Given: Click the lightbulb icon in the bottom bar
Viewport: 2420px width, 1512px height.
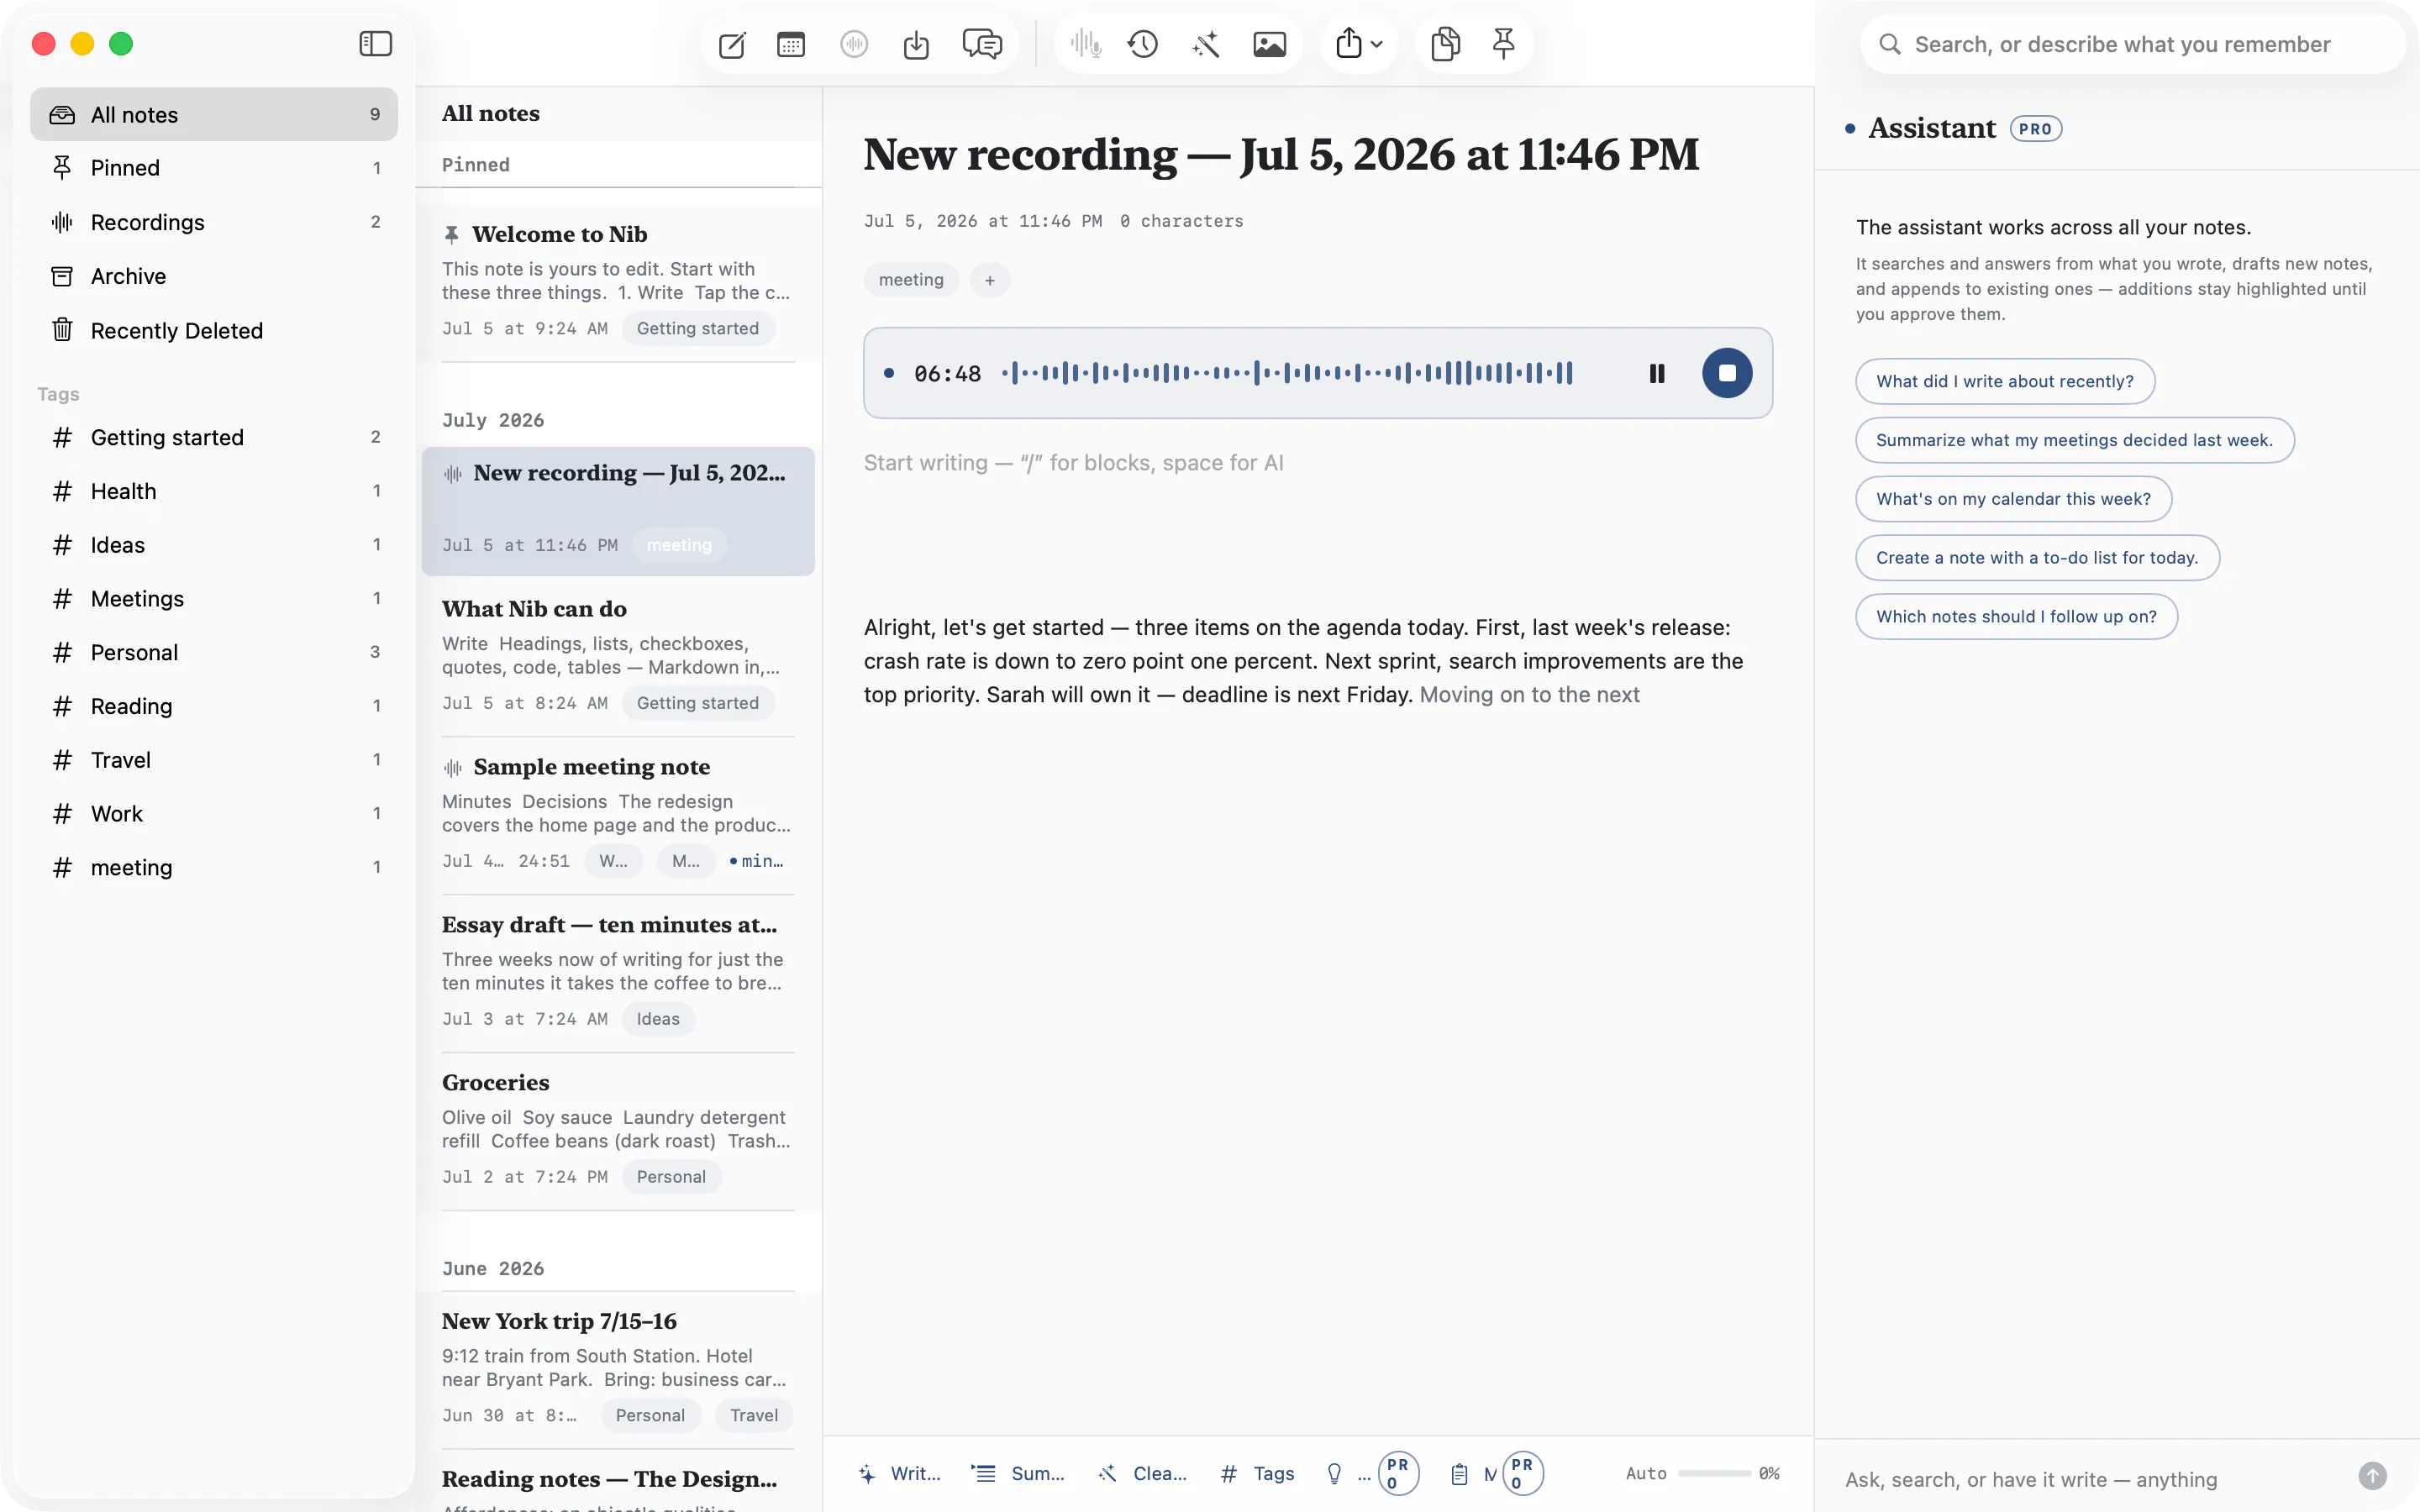Looking at the screenshot, I should 1334,1473.
